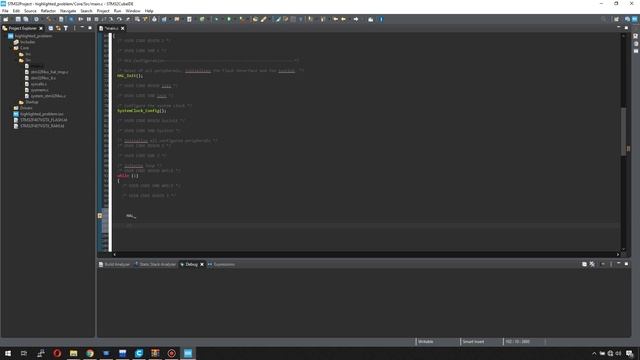Screen dimensions: 640x360
Task: Click the Save toolbar icon
Action: click(18, 19)
